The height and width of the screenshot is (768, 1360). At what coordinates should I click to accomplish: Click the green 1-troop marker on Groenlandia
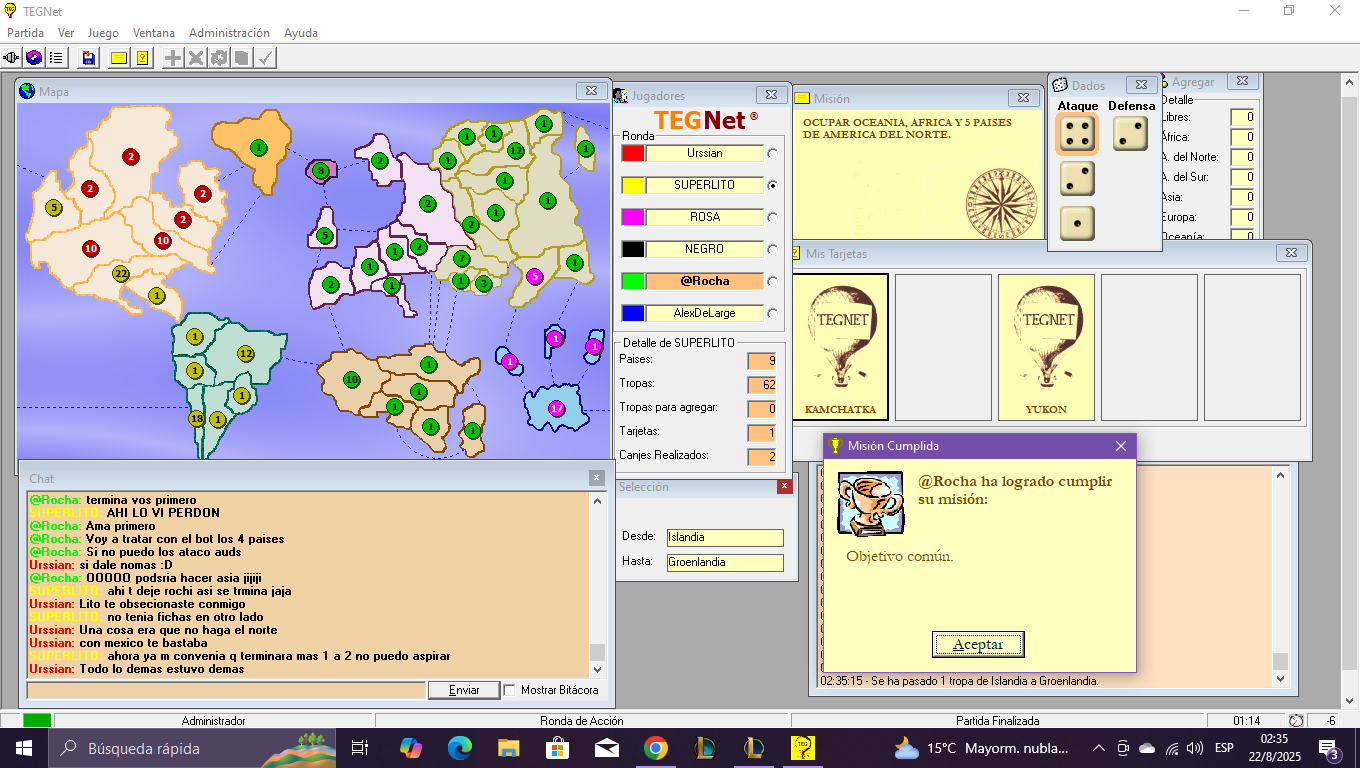[259, 148]
